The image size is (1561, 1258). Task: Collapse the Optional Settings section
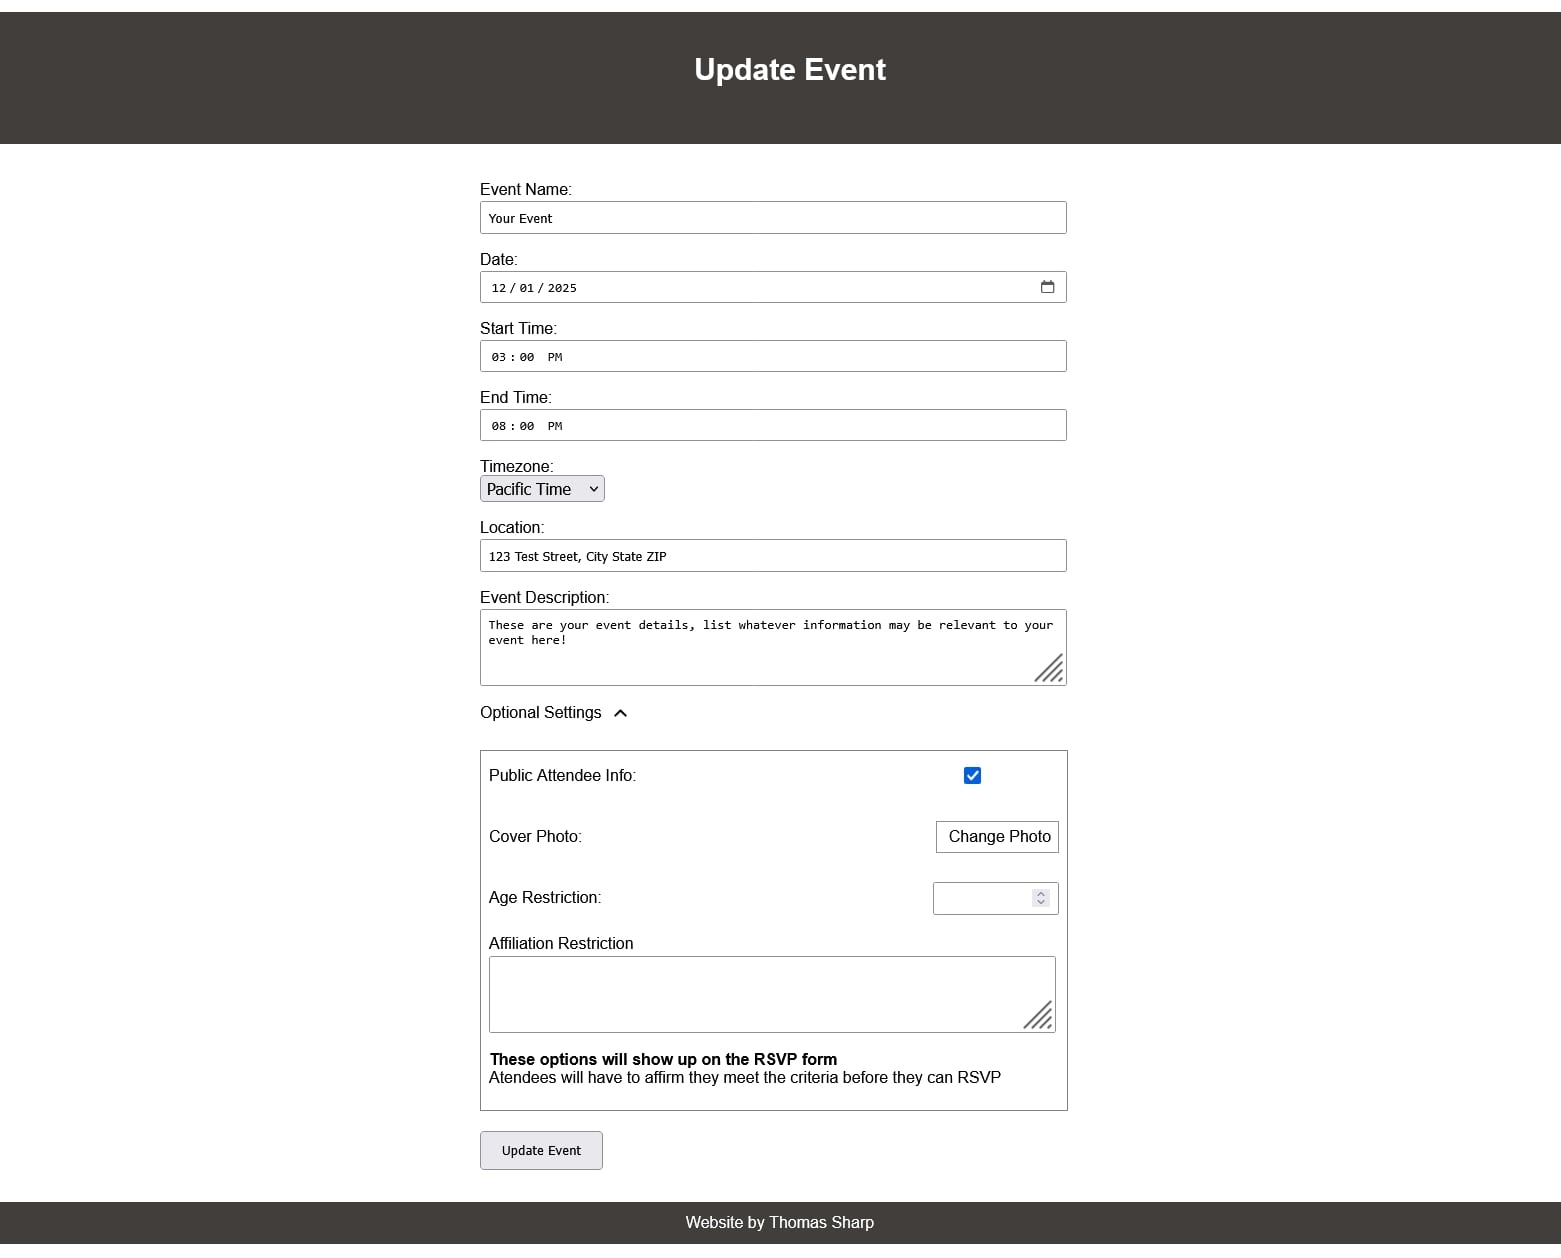621,713
